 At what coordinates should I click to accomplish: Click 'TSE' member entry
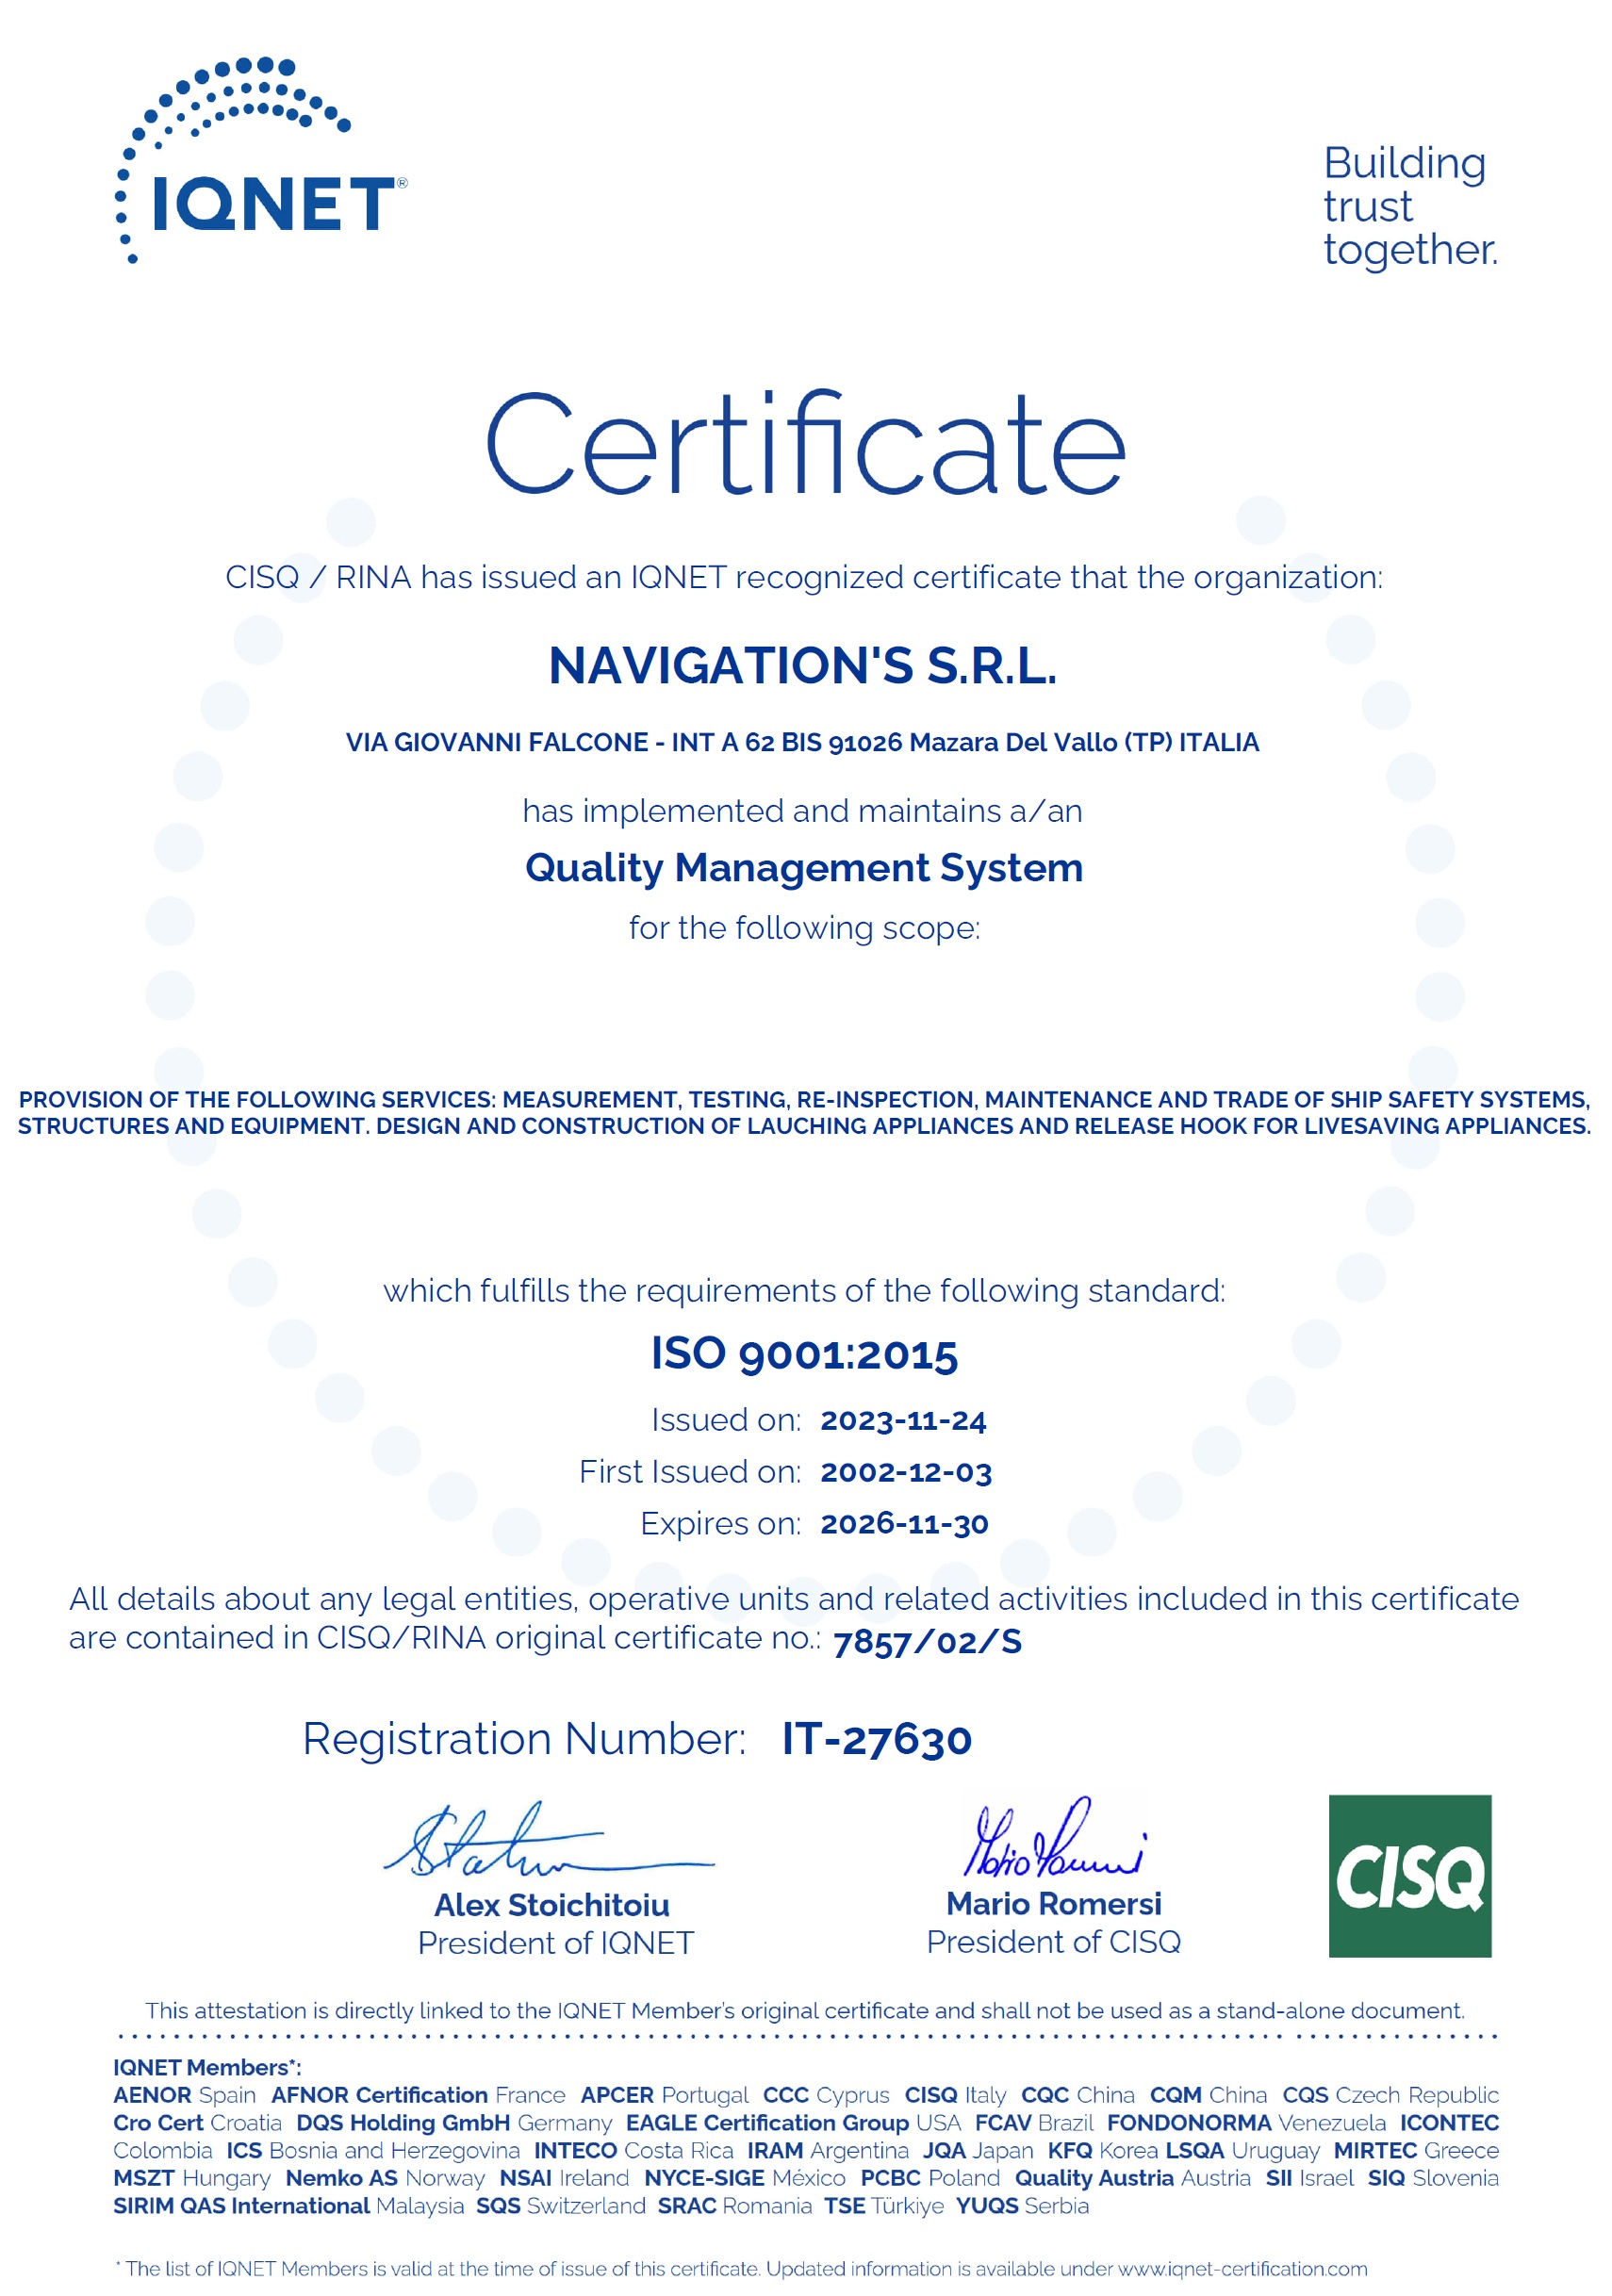(845, 2206)
